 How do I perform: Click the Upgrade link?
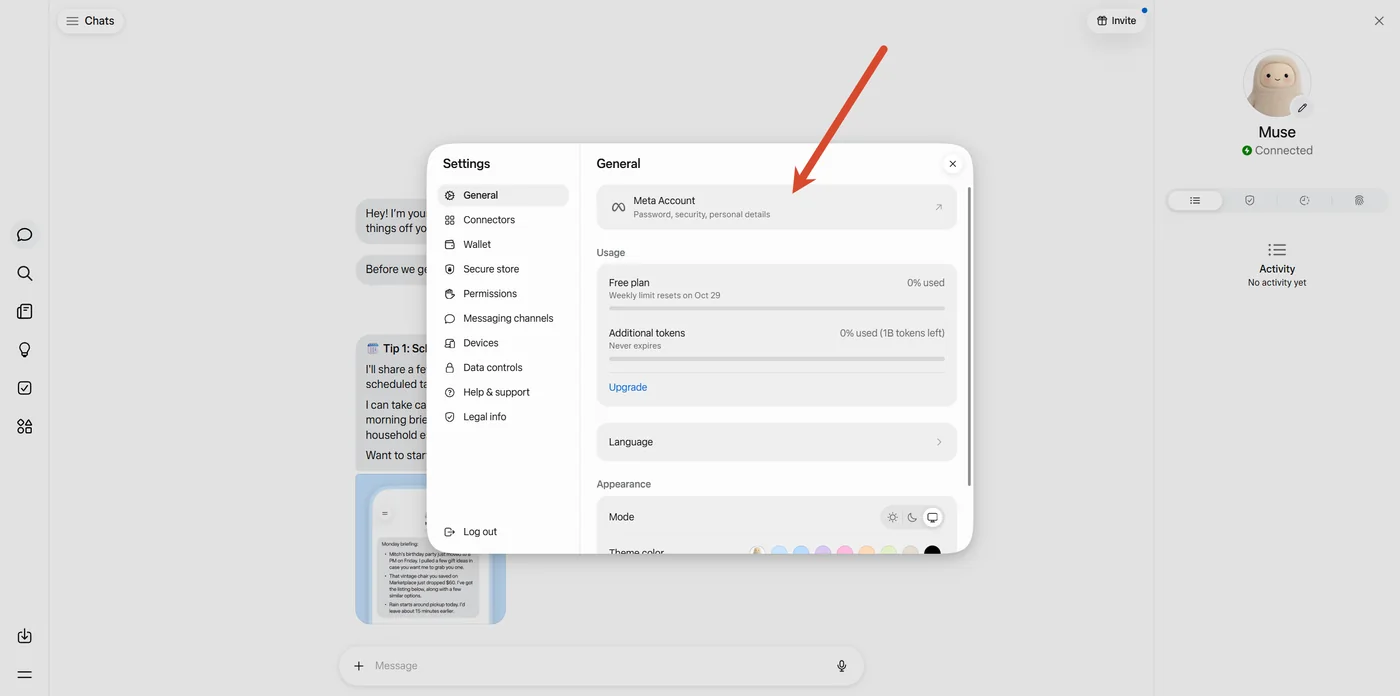(x=628, y=387)
